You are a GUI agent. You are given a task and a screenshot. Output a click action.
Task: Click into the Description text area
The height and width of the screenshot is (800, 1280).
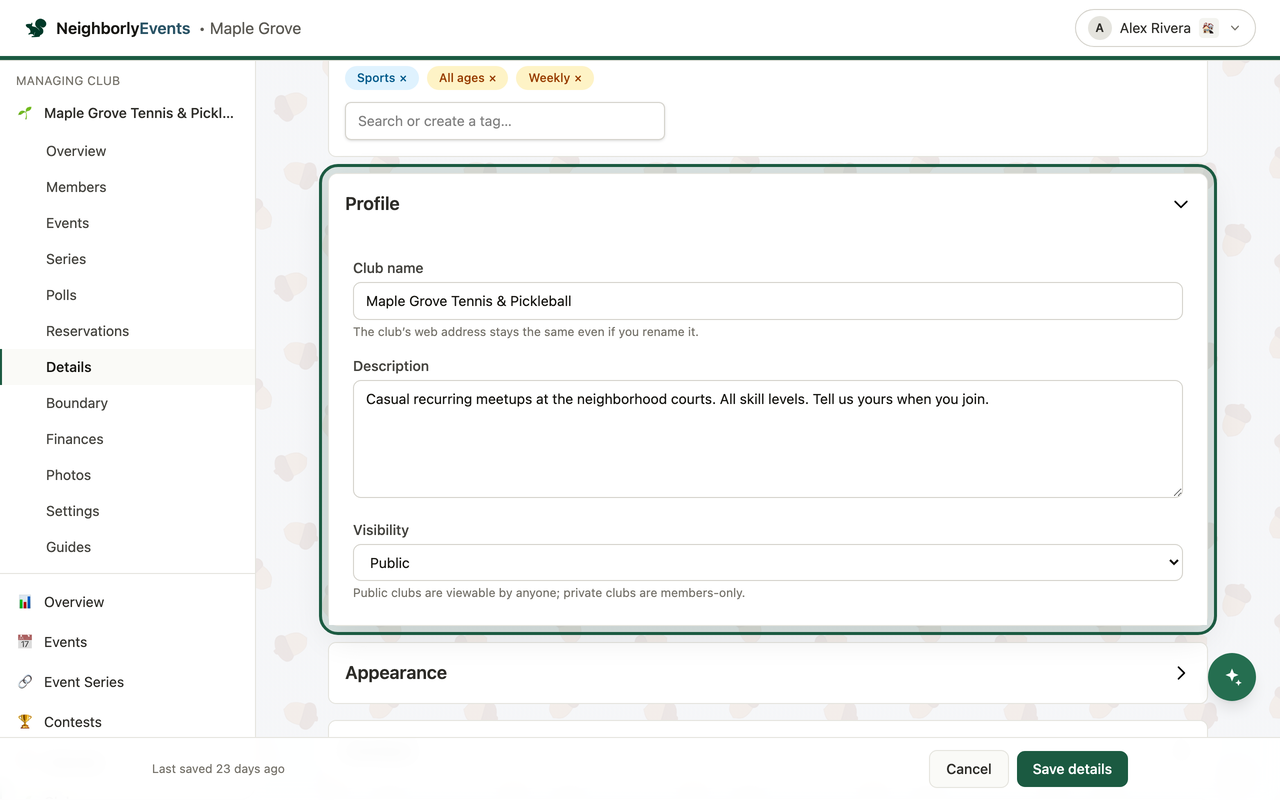[x=768, y=439]
